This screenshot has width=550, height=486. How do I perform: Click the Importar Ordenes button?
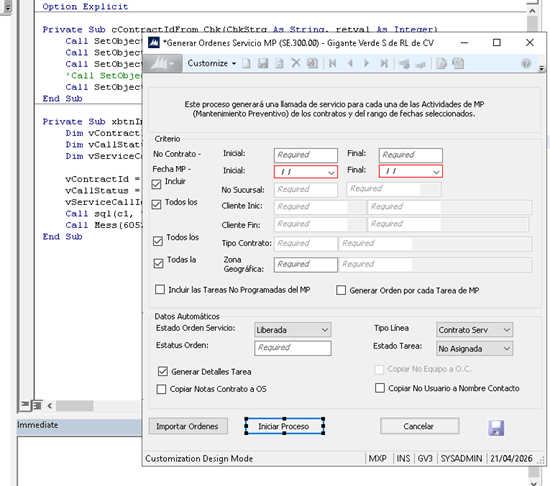(x=188, y=426)
